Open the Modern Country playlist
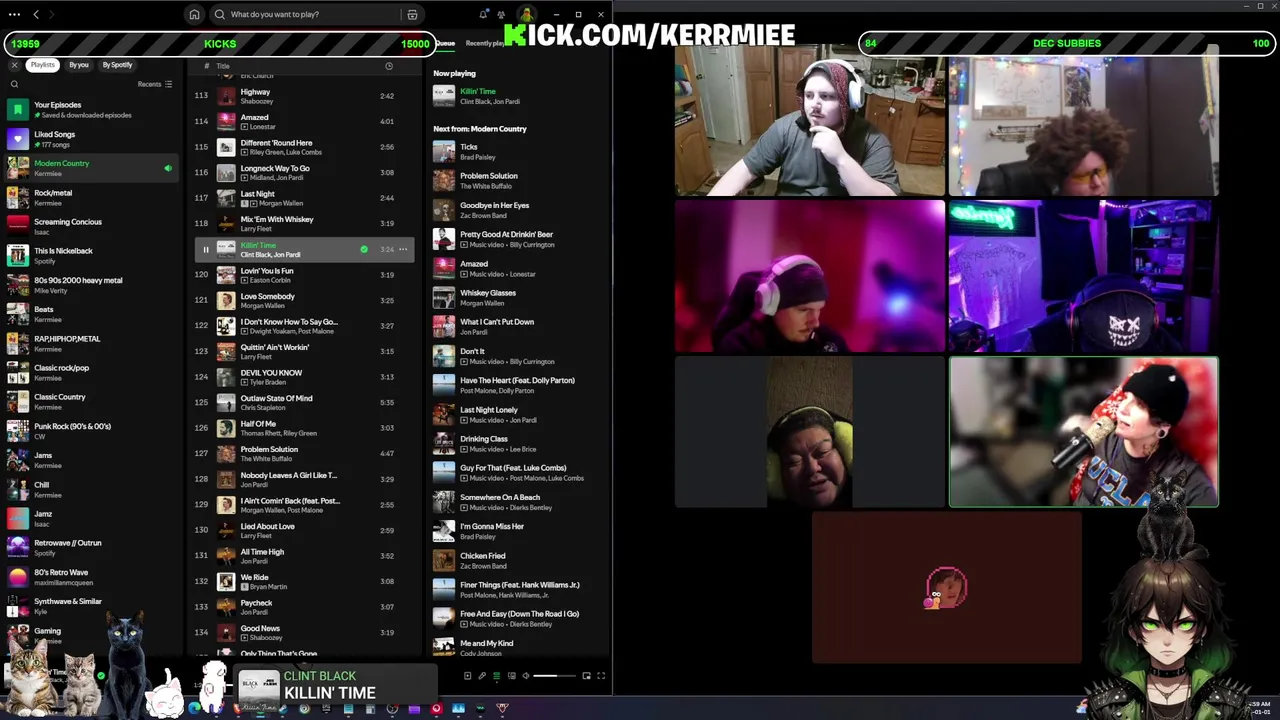The height and width of the screenshot is (720, 1280). click(95, 168)
